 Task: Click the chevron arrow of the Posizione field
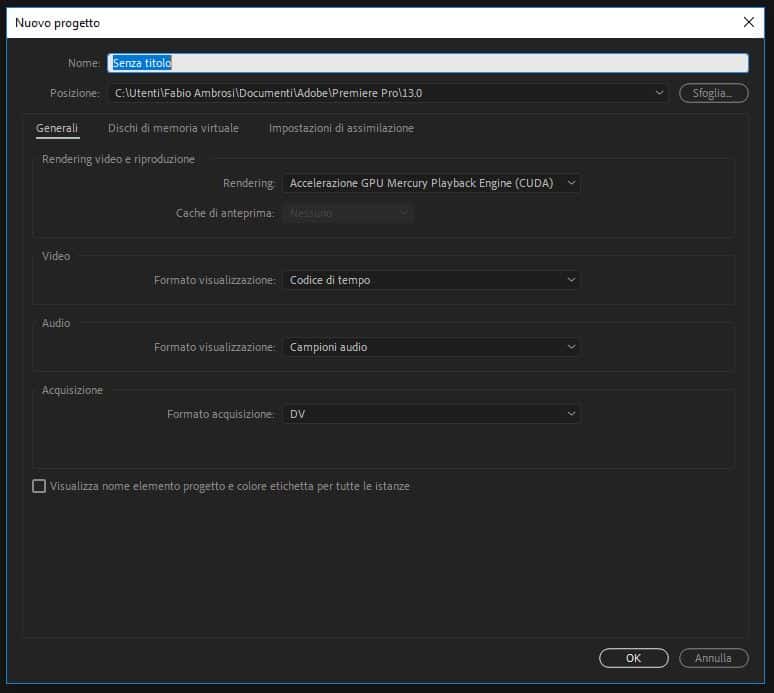click(659, 93)
